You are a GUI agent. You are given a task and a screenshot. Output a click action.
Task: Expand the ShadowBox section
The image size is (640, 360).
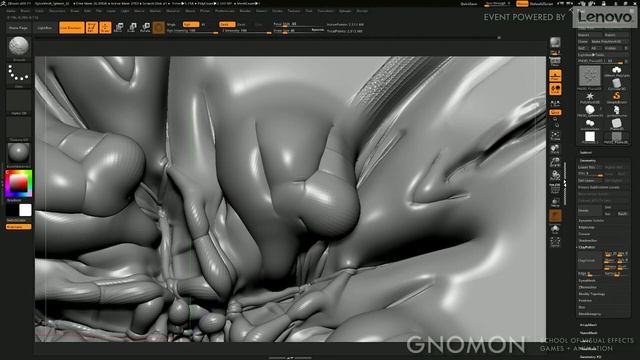(x=588, y=240)
